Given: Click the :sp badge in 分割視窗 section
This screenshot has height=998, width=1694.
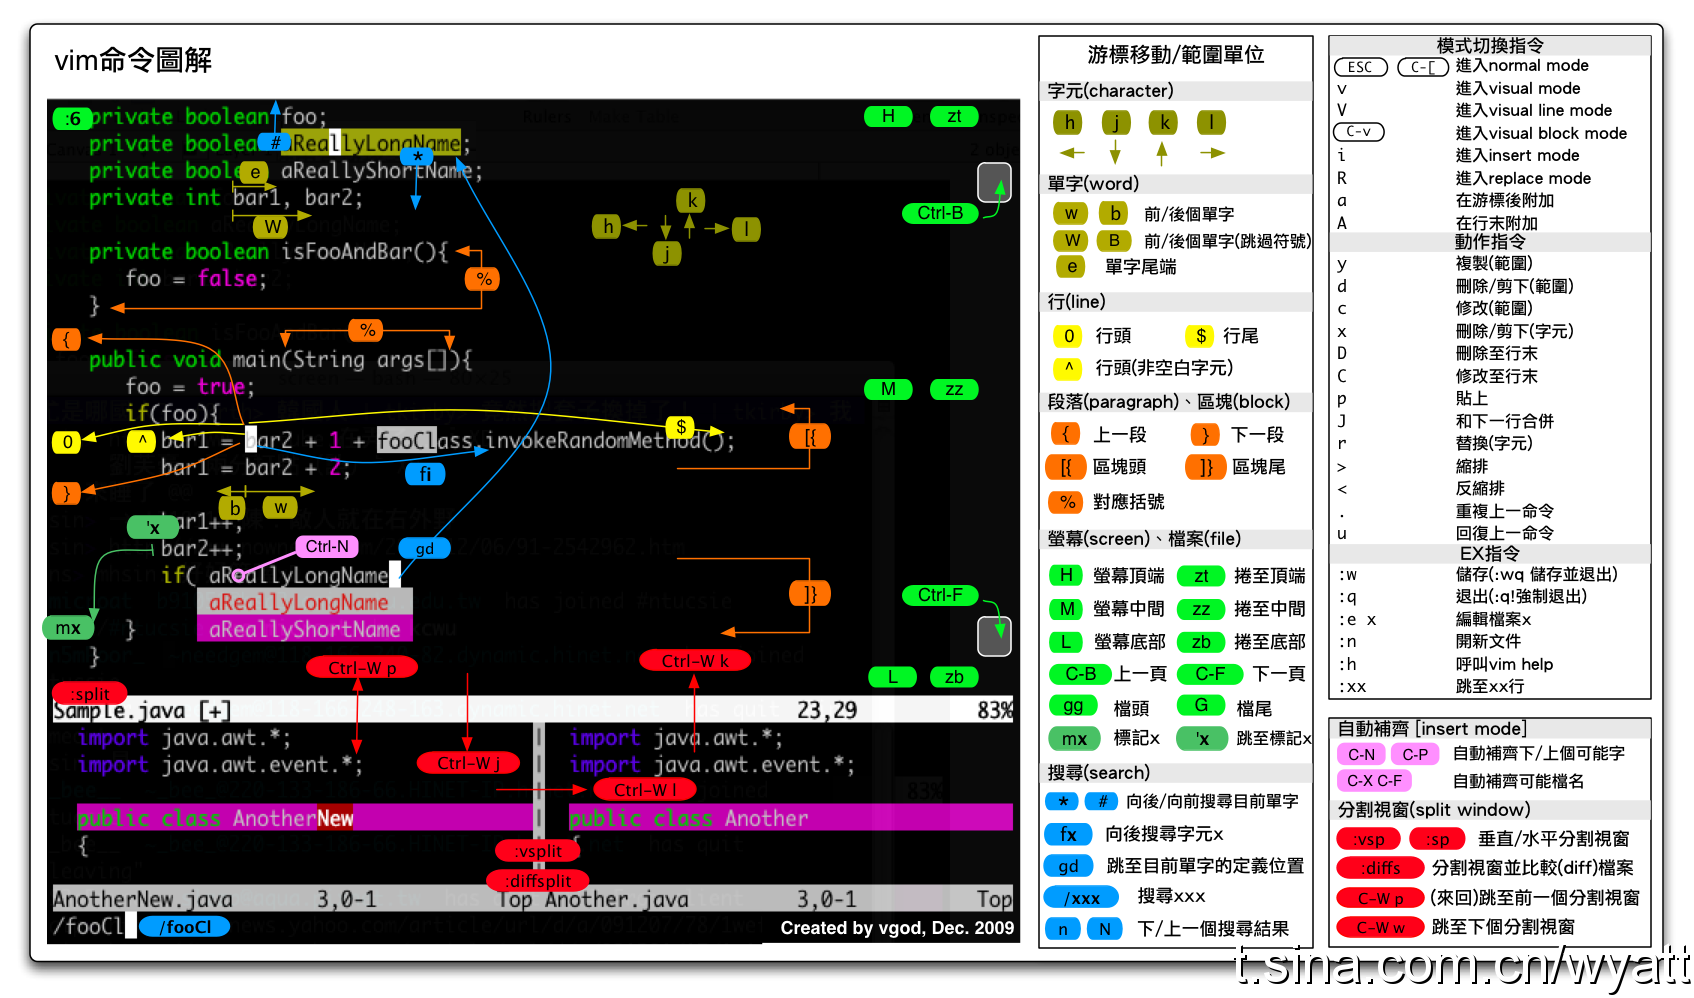Looking at the screenshot, I should [1437, 839].
